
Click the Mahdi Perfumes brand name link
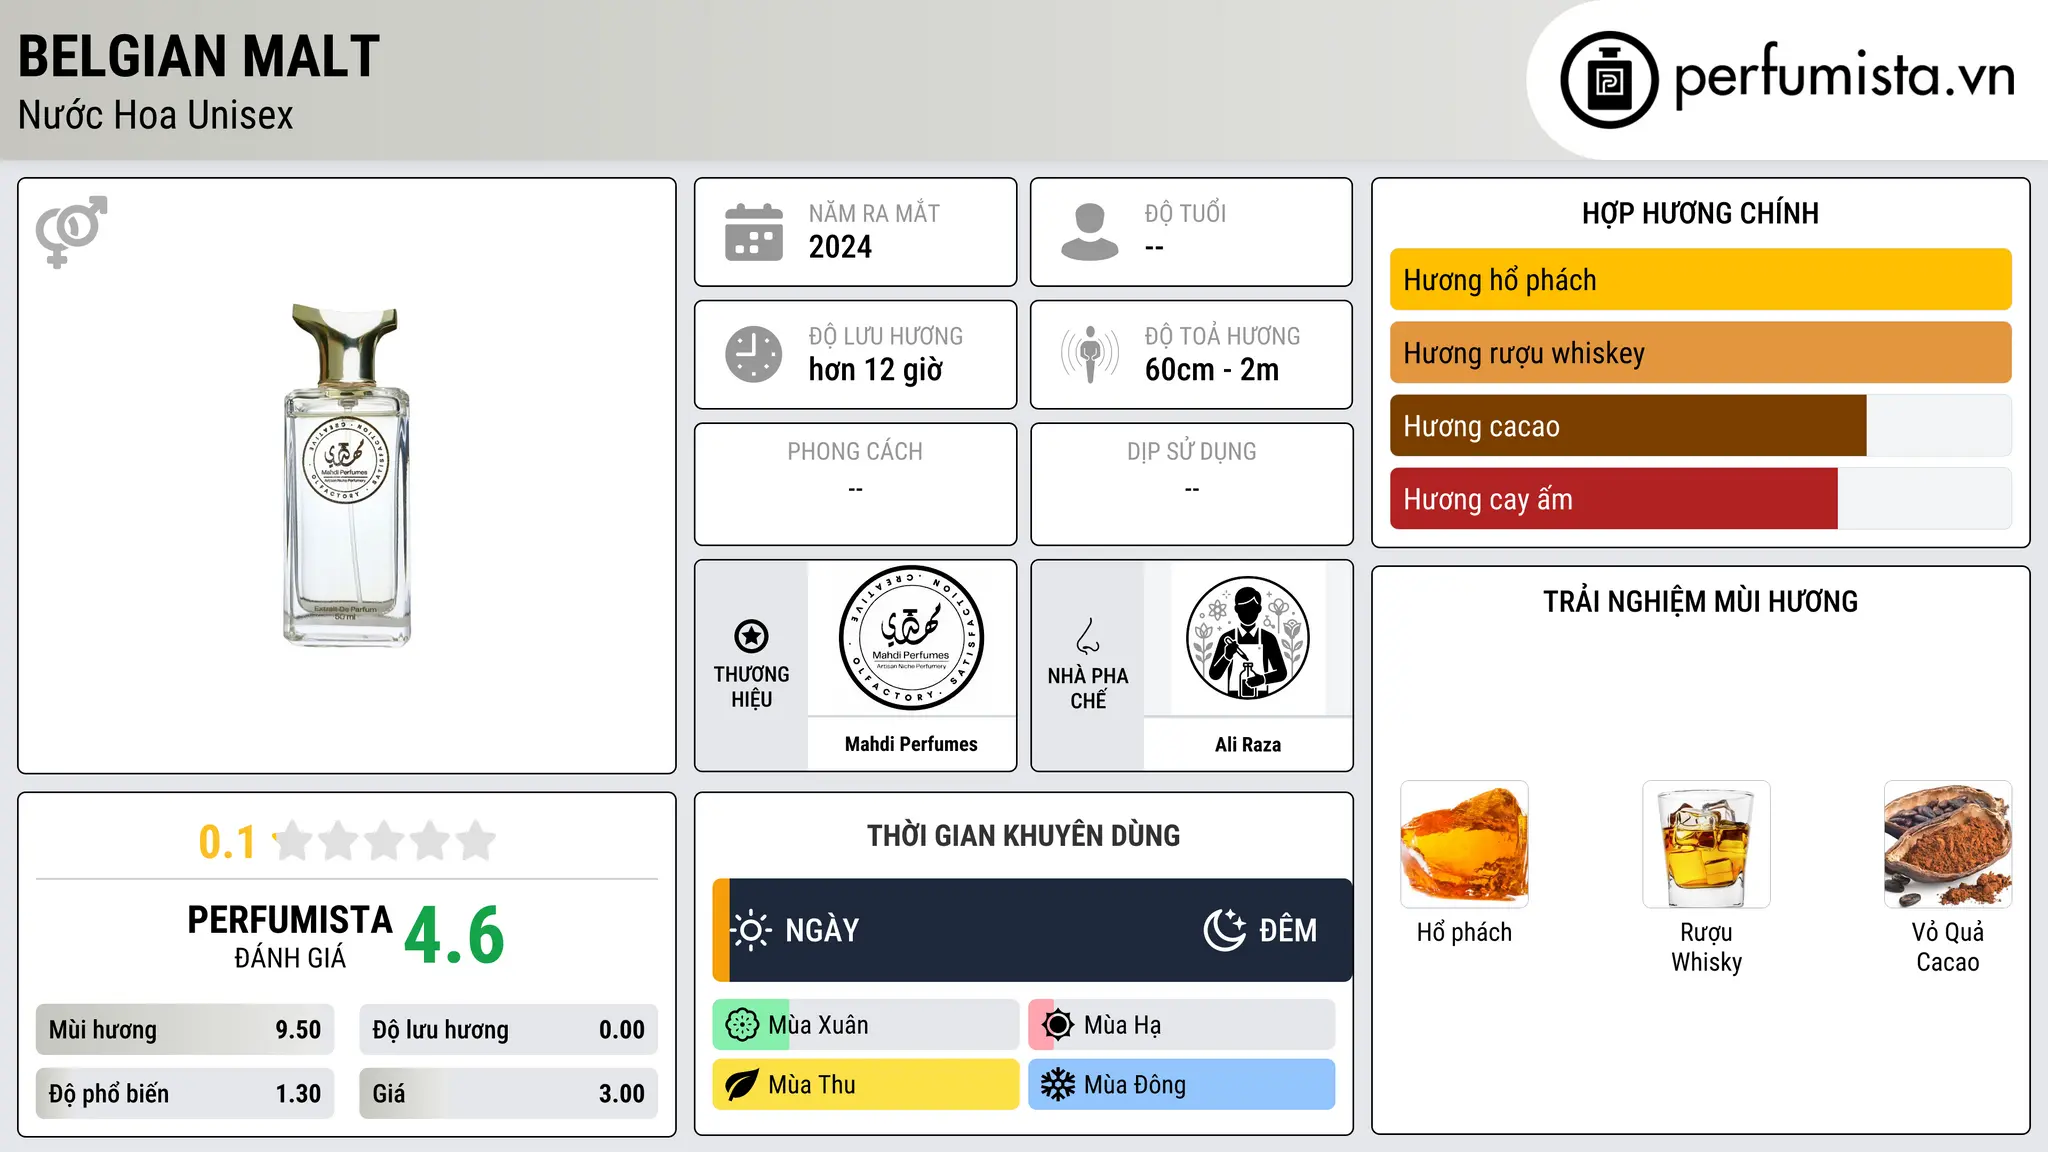coord(911,744)
